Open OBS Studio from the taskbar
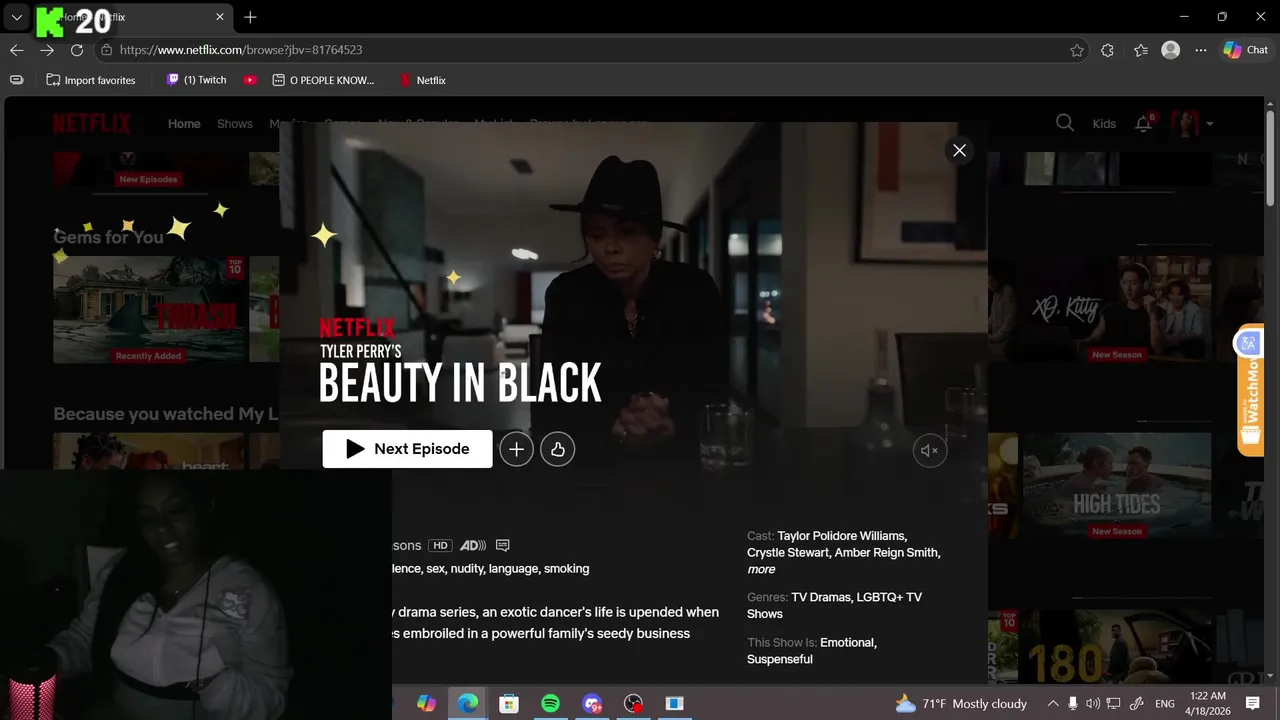Viewport: 1280px width, 720px height. pyautogui.click(x=633, y=704)
